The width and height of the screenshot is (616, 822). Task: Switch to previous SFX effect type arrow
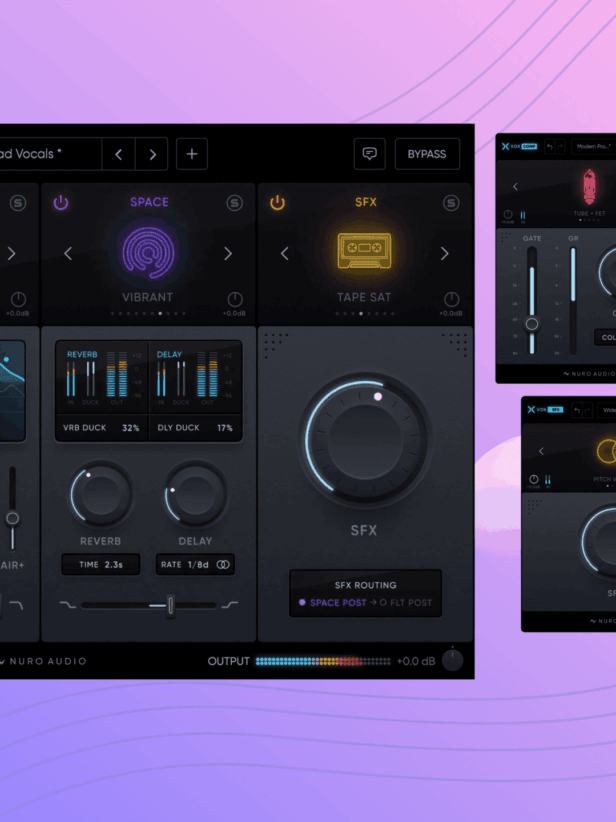285,254
